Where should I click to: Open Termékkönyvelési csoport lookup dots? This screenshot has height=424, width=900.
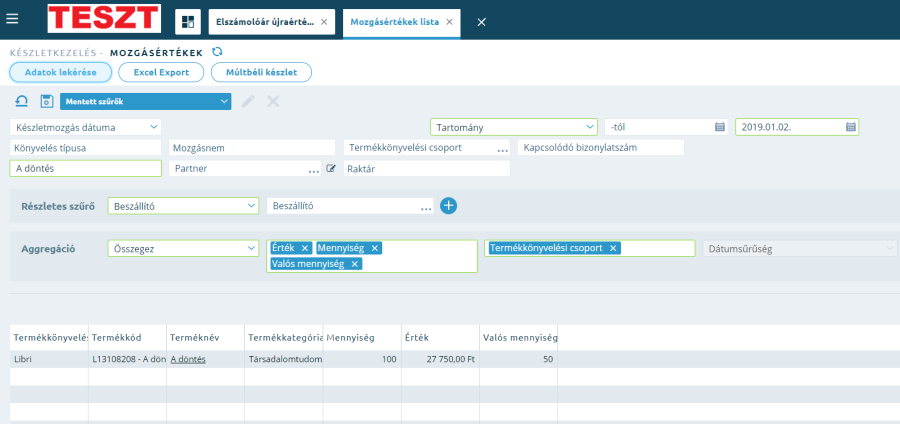[x=502, y=149]
